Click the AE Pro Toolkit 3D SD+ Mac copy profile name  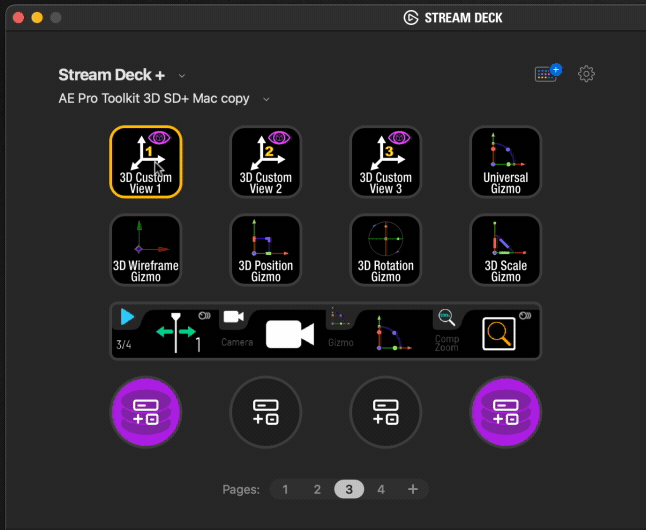(154, 99)
